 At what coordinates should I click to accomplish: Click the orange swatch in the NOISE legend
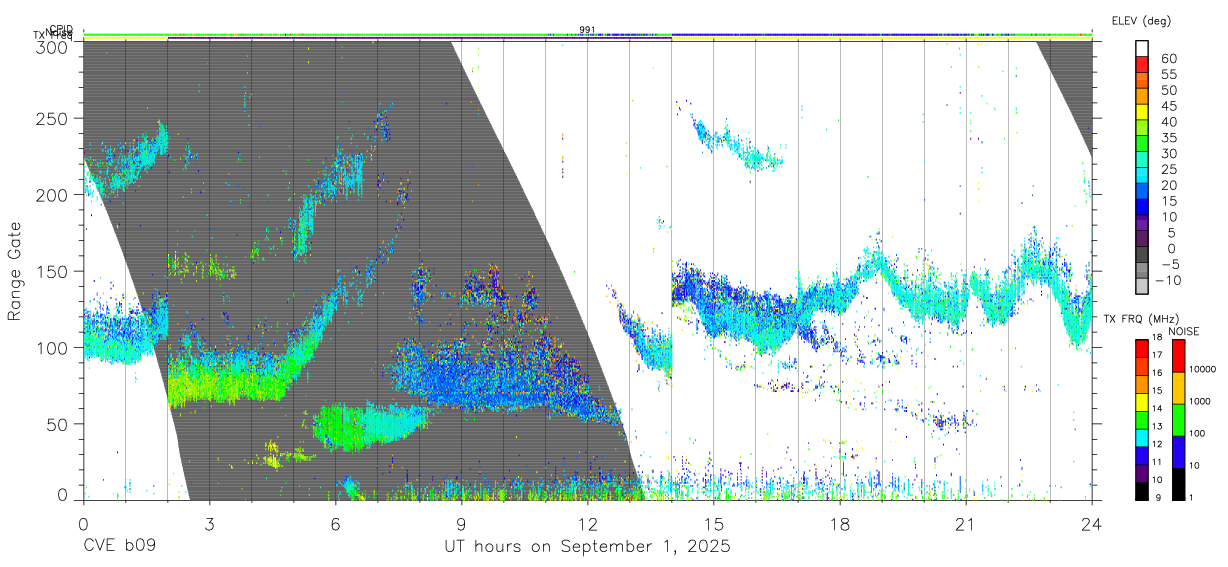click(x=1177, y=388)
